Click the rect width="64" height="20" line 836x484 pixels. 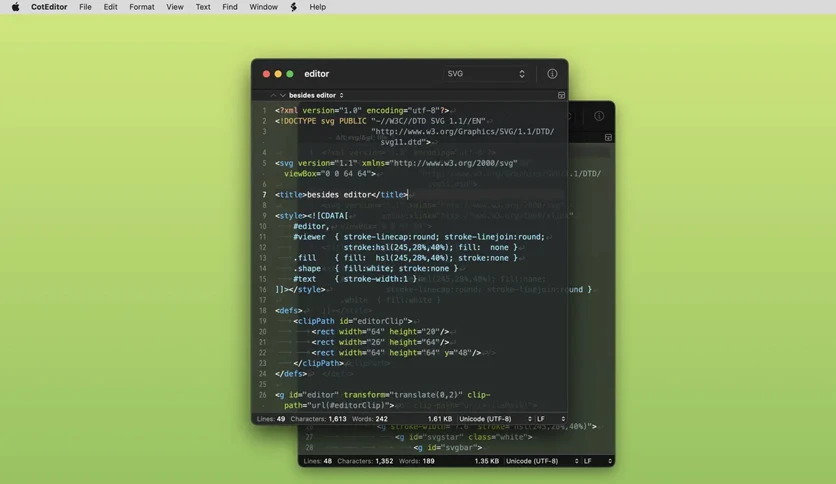[x=380, y=332]
